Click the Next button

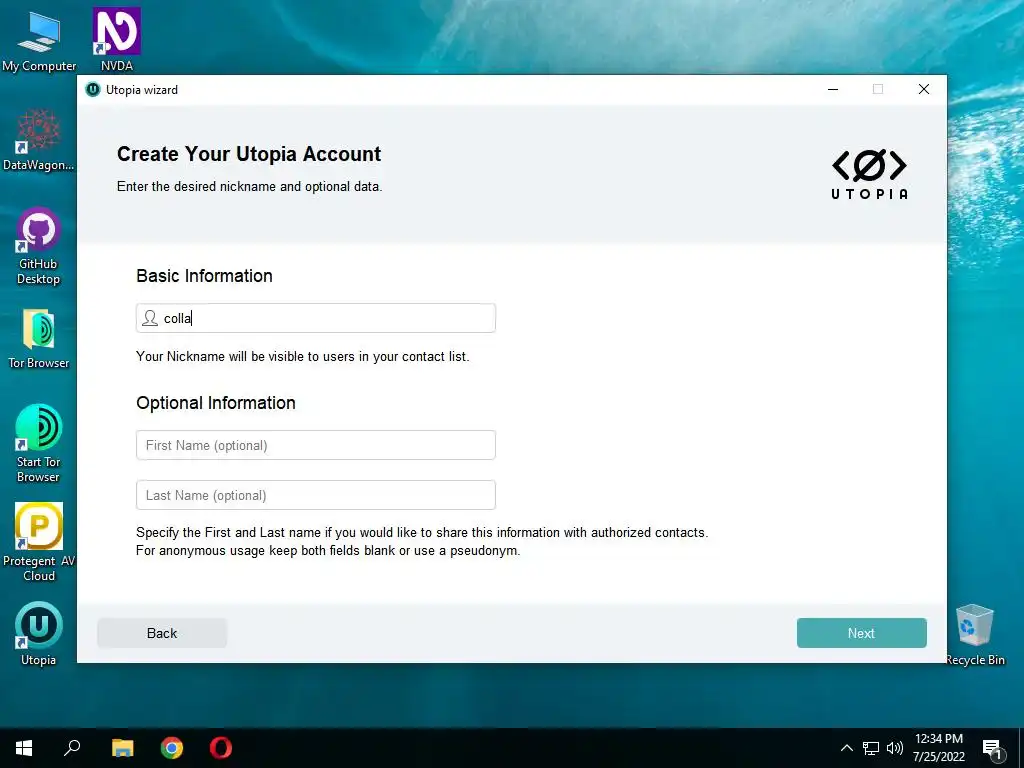(x=861, y=633)
